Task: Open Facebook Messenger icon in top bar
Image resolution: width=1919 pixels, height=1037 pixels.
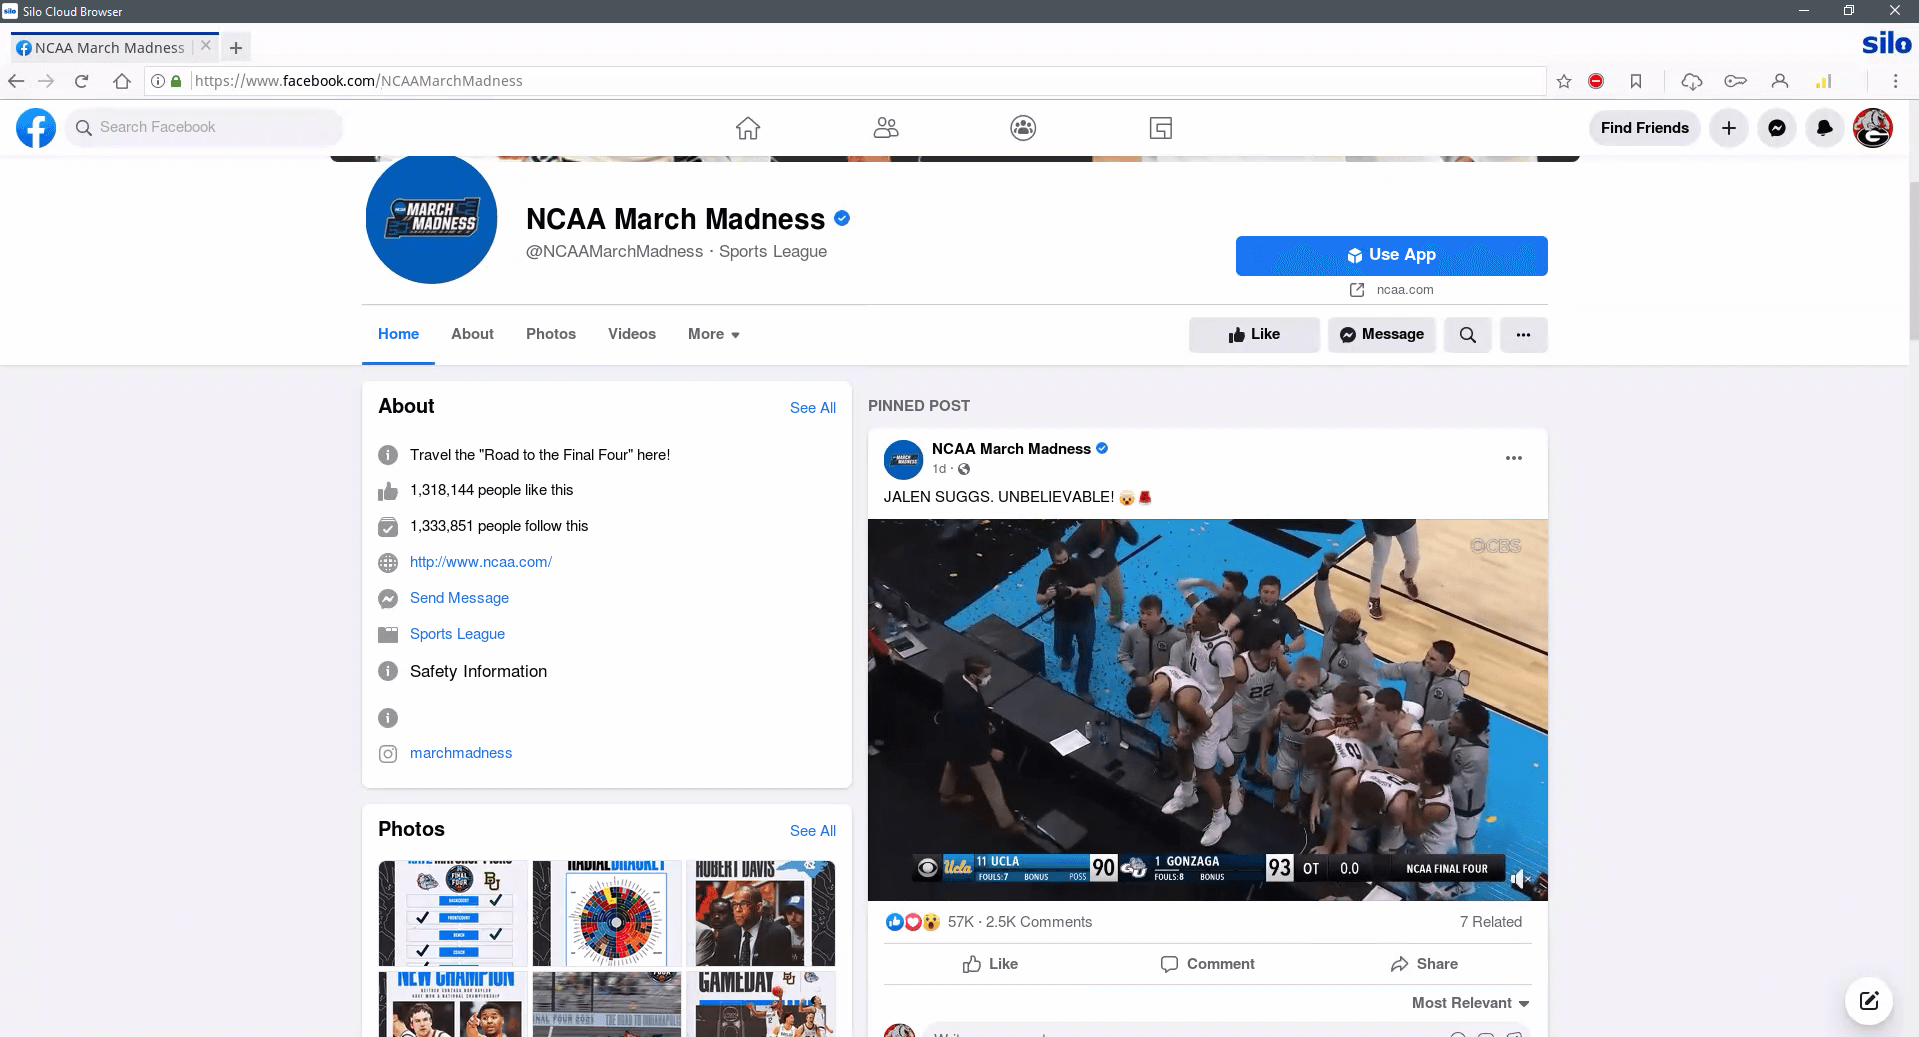Action: click(1776, 128)
